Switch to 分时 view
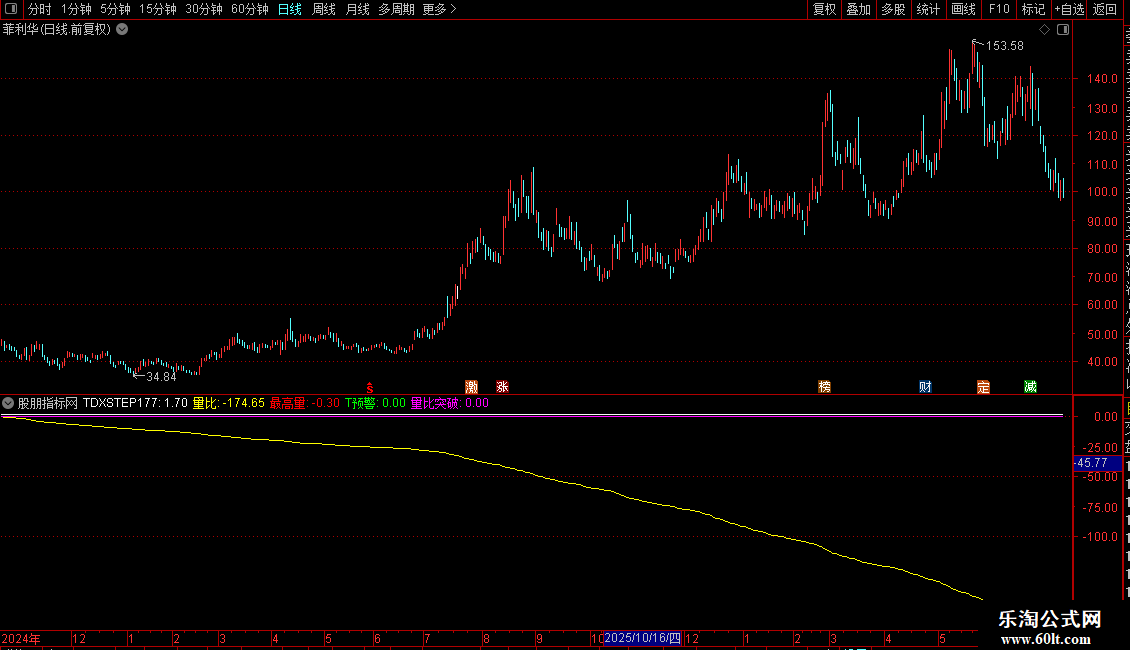This screenshot has height=650, width=1130. click(40, 9)
